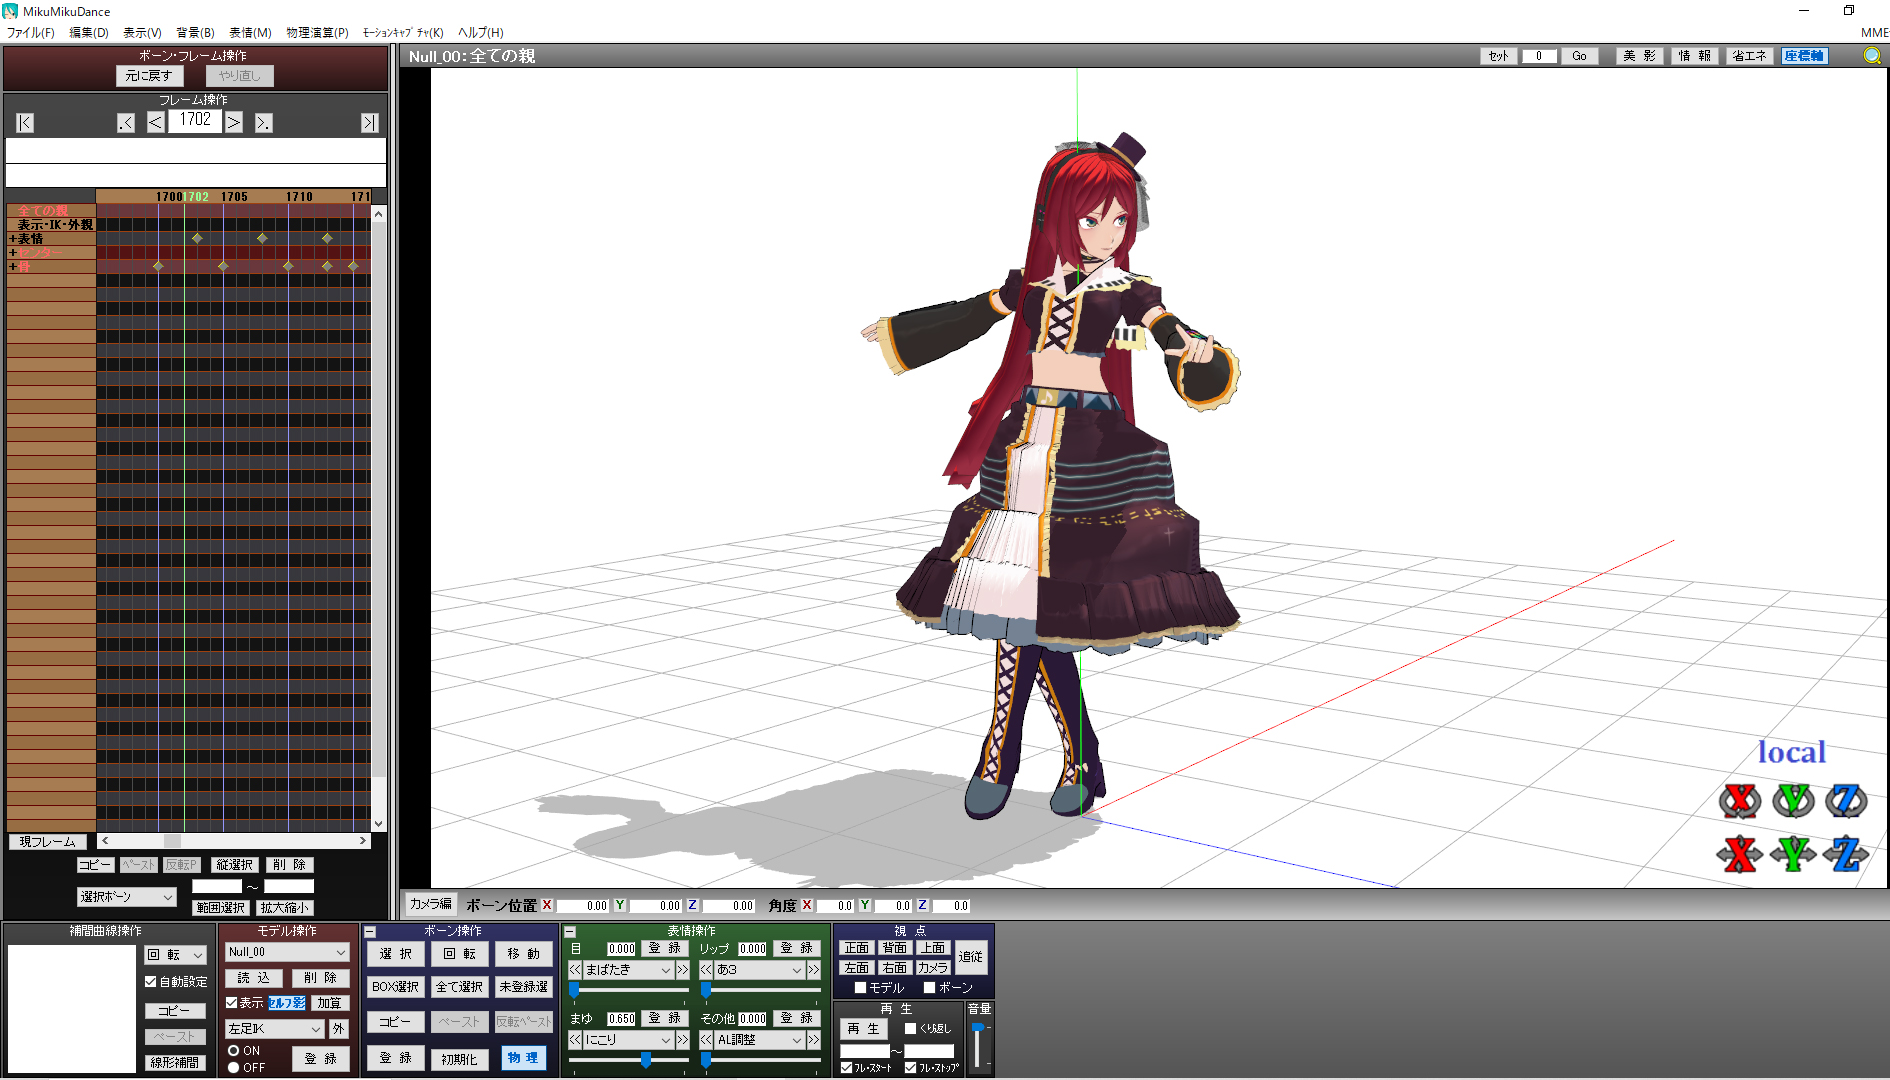Open the 編集(D) menu
Viewport: 1890px width, 1080px height.
click(x=89, y=32)
